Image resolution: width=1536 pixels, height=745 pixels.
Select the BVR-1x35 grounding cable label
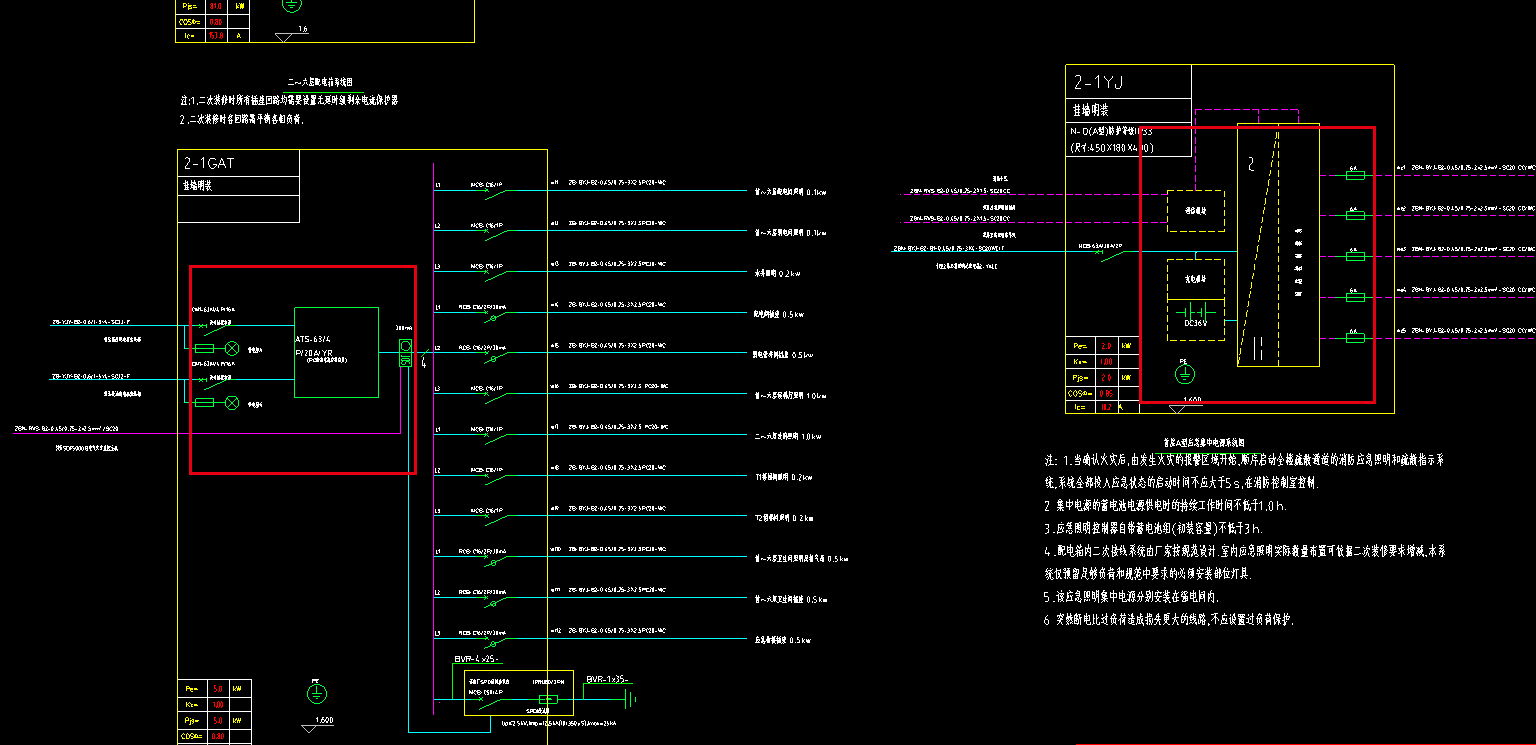click(607, 679)
